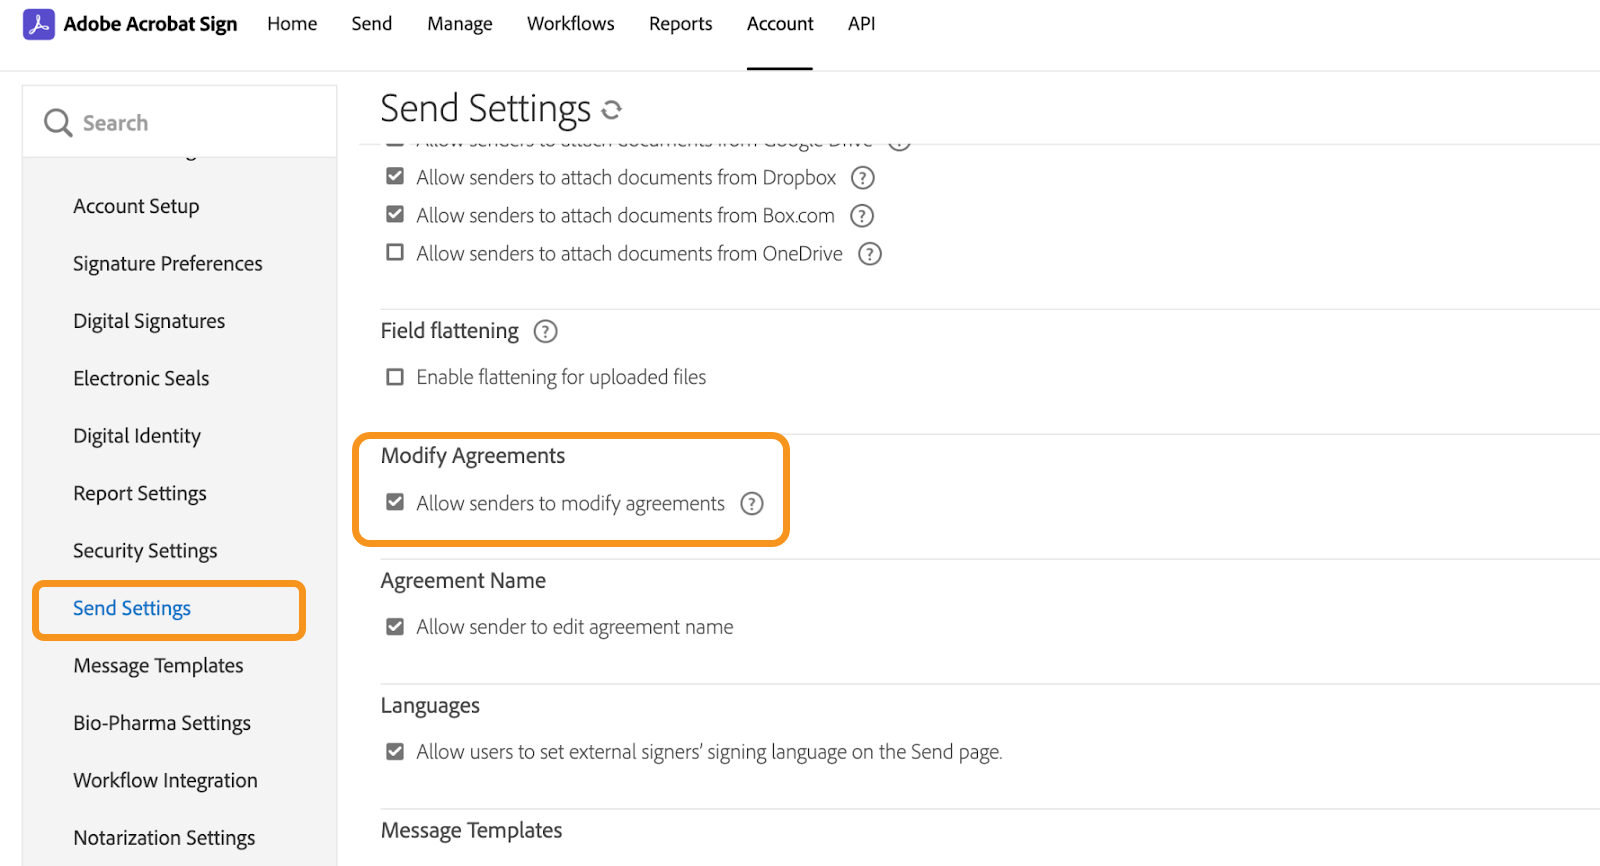Image resolution: width=1600 pixels, height=866 pixels.
Task: Toggle Dropbox document attachment checkbox
Action: pyautogui.click(x=395, y=177)
